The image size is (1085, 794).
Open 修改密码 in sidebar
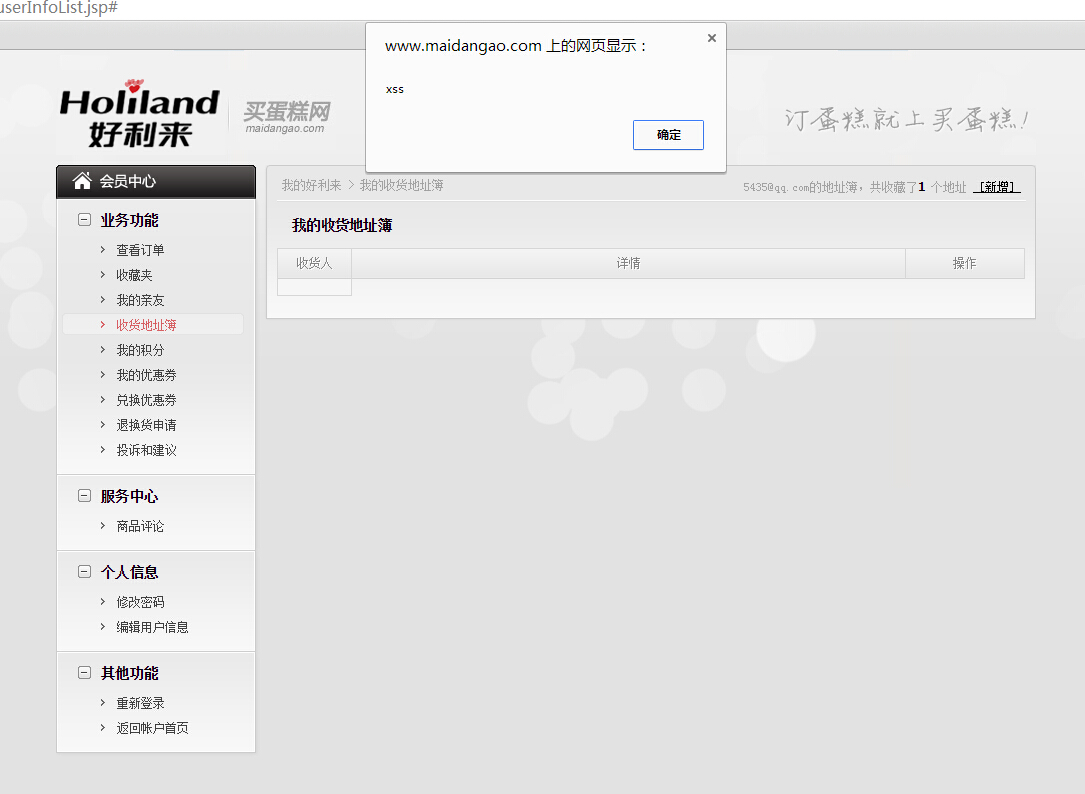pos(140,602)
